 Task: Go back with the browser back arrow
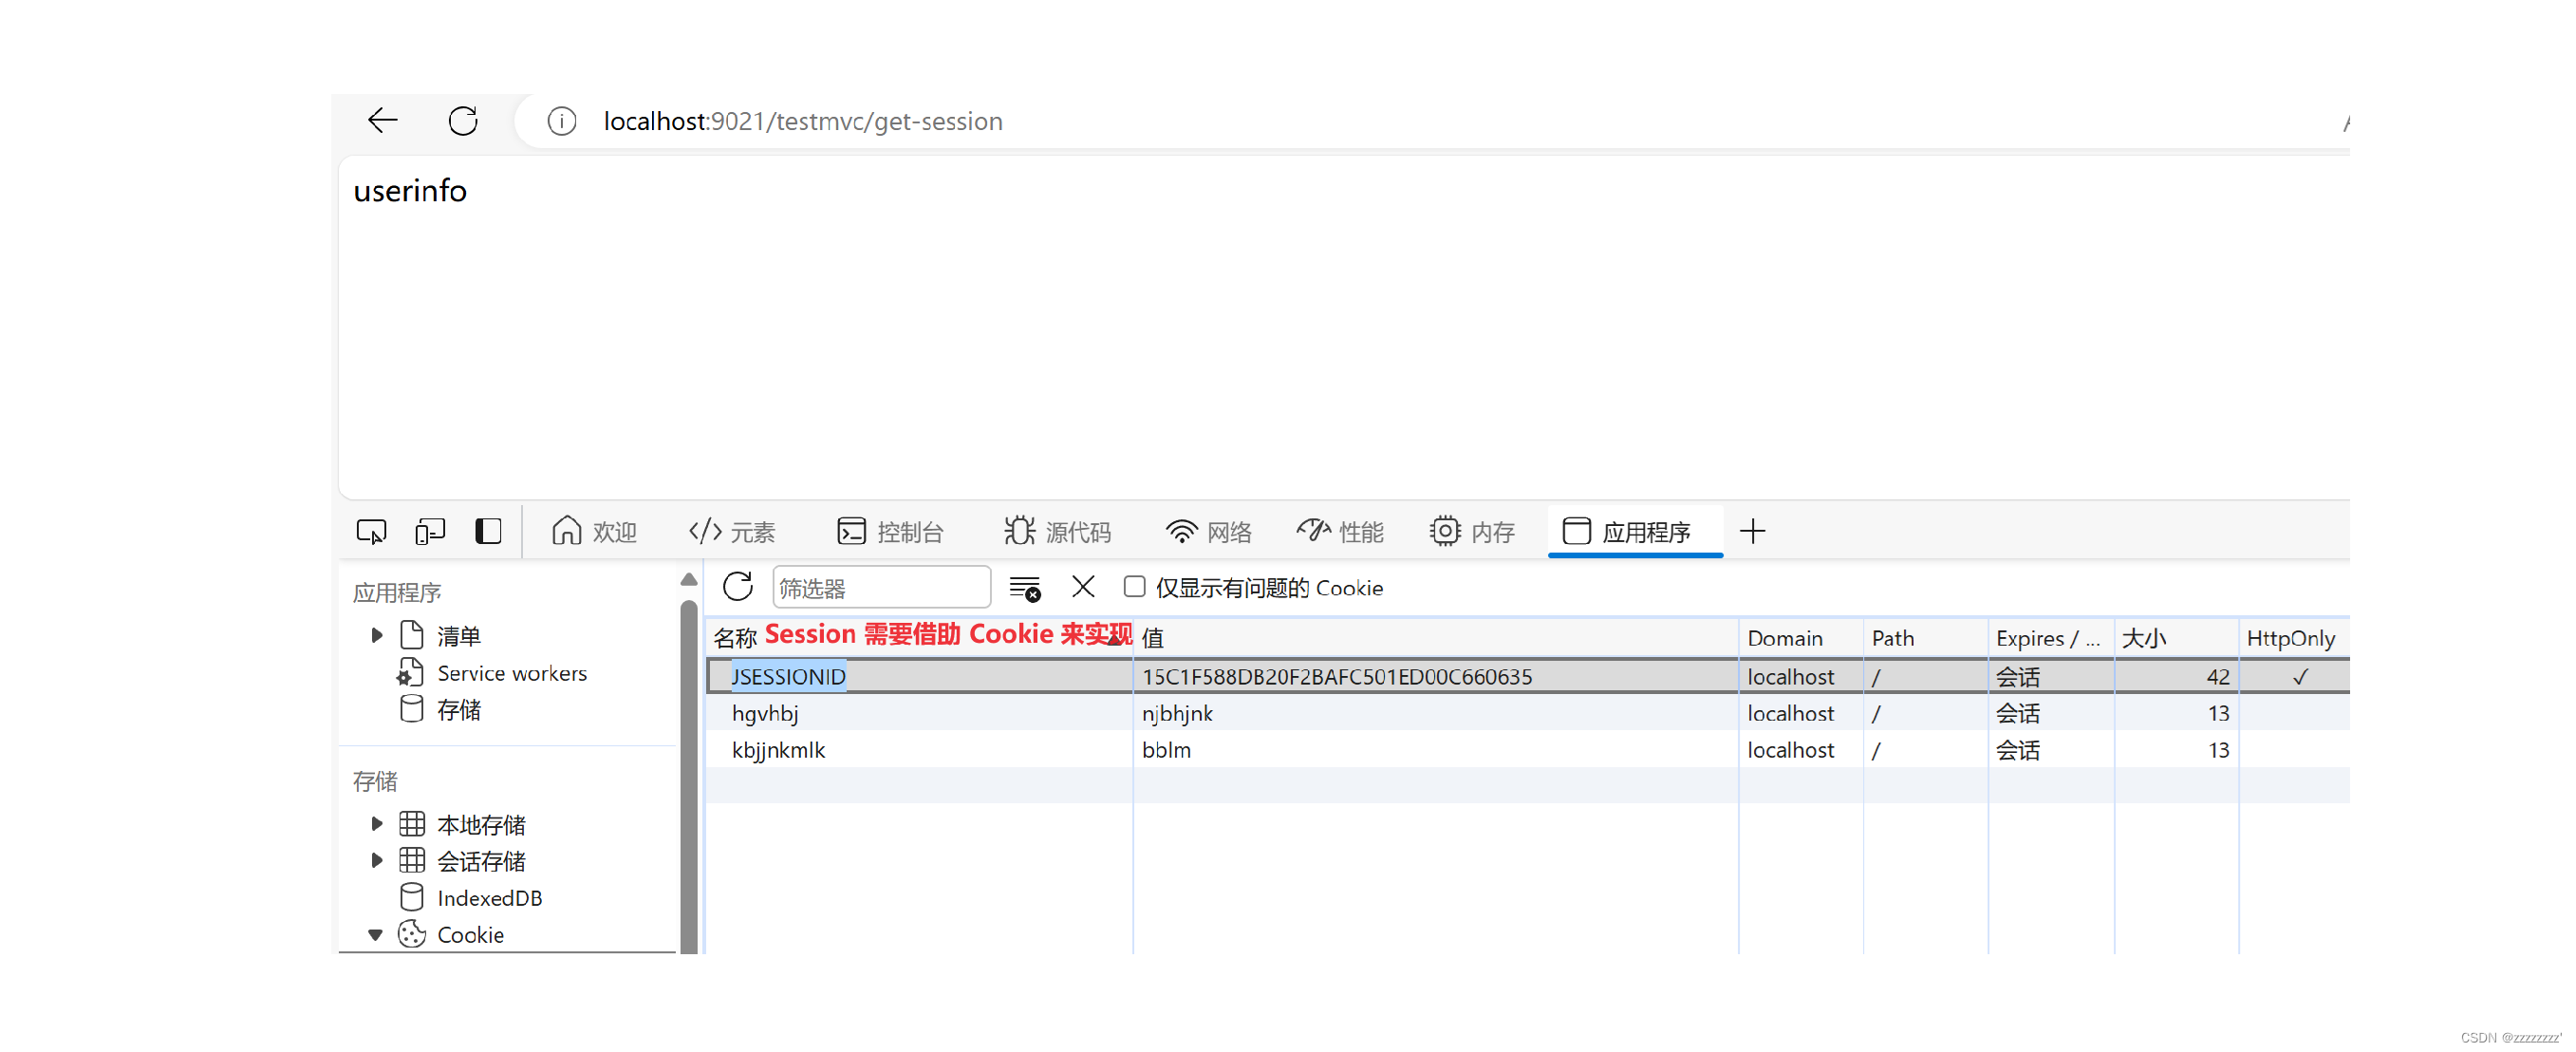pyautogui.click(x=383, y=121)
